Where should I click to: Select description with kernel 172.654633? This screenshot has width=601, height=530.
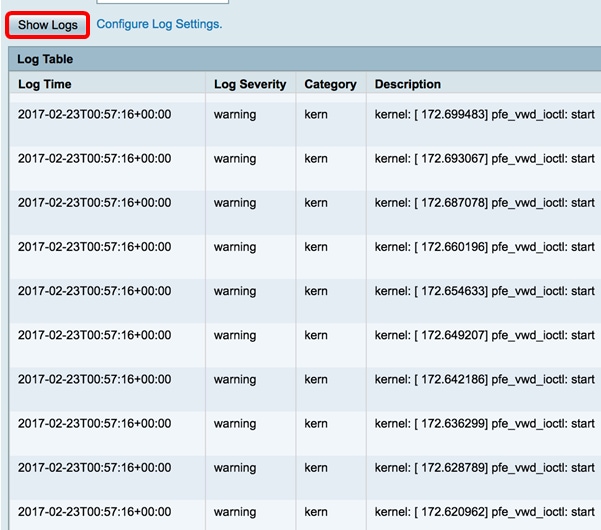click(484, 291)
